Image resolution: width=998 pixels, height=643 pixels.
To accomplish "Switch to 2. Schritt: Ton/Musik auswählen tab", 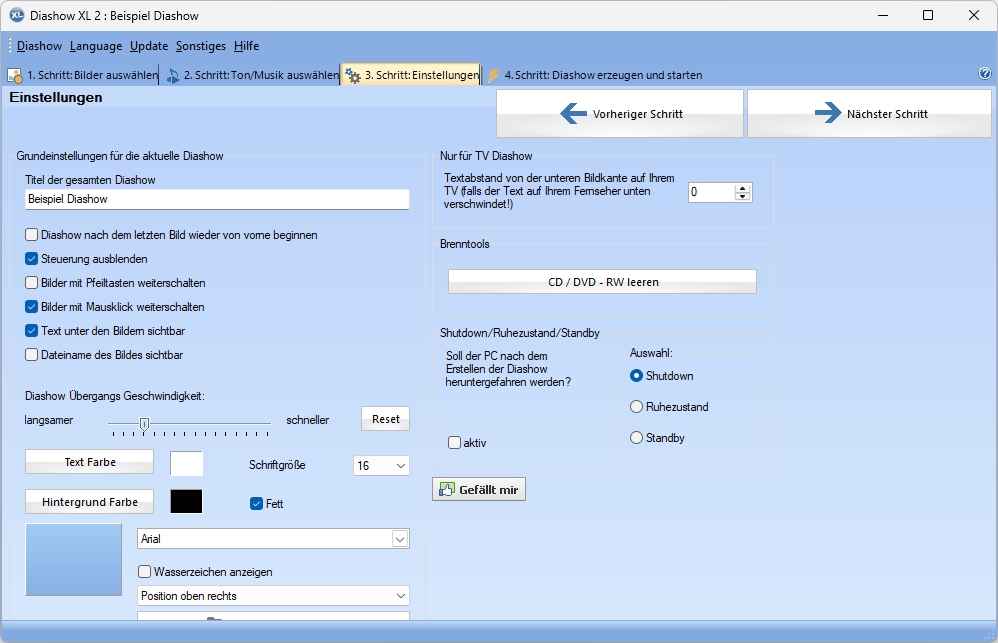I will click(252, 75).
